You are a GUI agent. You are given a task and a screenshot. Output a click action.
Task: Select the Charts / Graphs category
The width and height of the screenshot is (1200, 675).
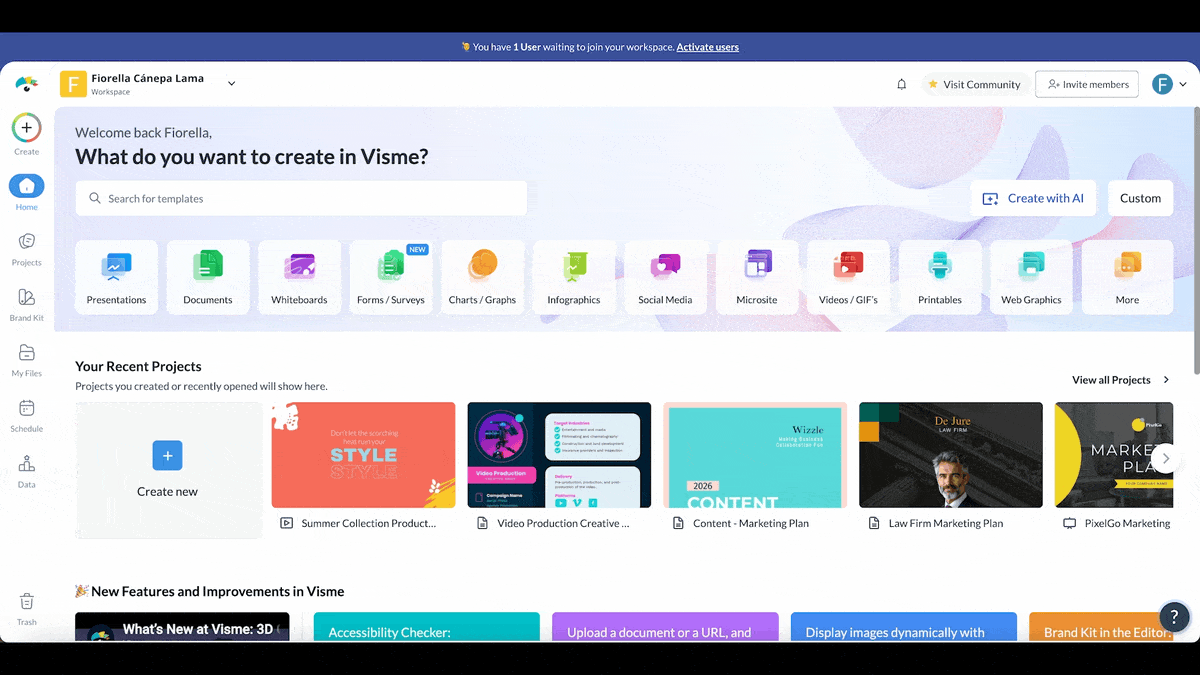pyautogui.click(x=482, y=277)
